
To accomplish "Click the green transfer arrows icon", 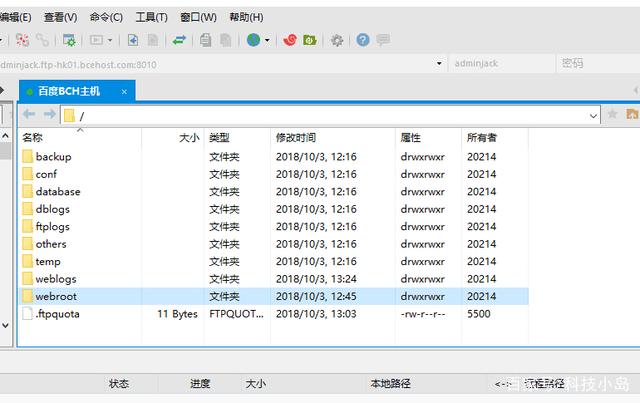I will coord(179,40).
